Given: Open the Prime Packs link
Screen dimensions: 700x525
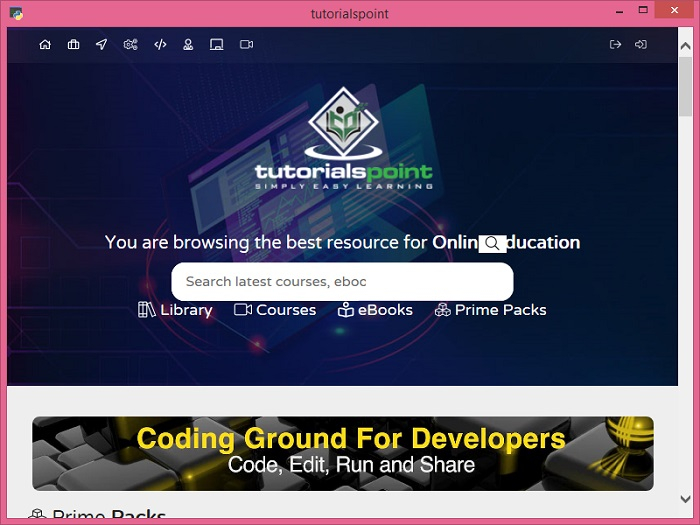Looking at the screenshot, I should (x=490, y=309).
